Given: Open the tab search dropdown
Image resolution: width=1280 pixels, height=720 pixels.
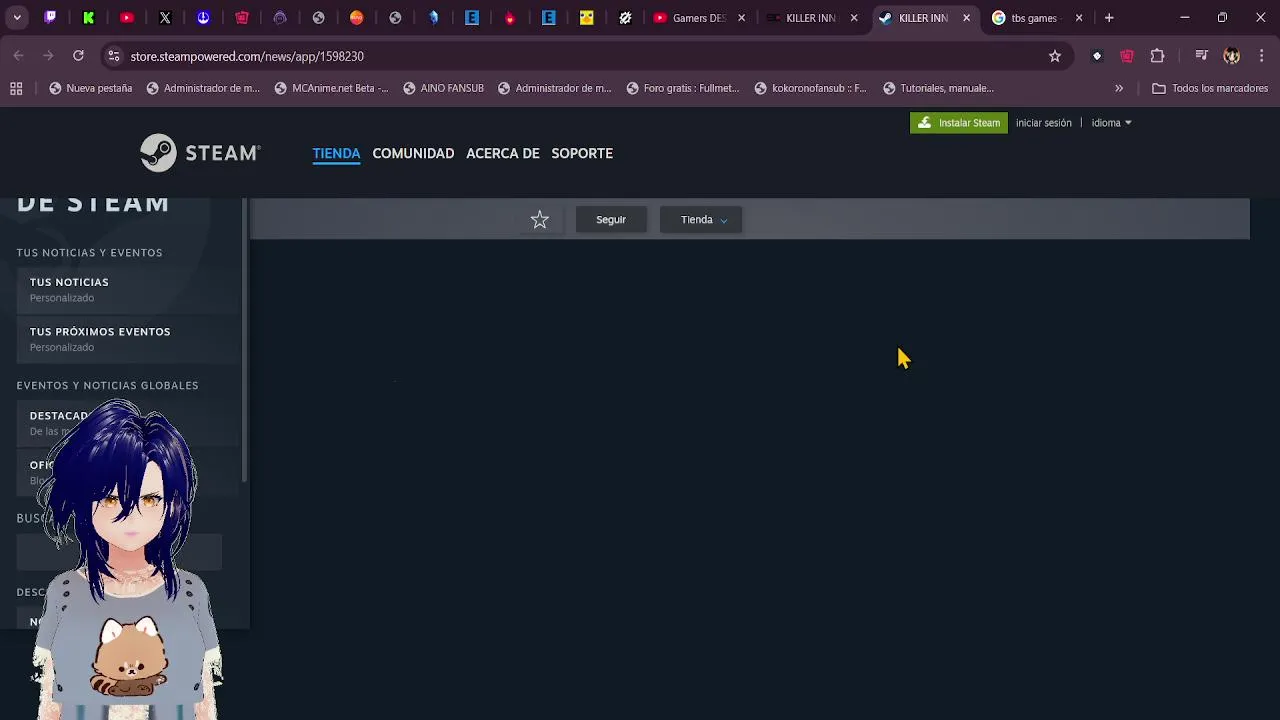Looking at the screenshot, I should 17,18.
